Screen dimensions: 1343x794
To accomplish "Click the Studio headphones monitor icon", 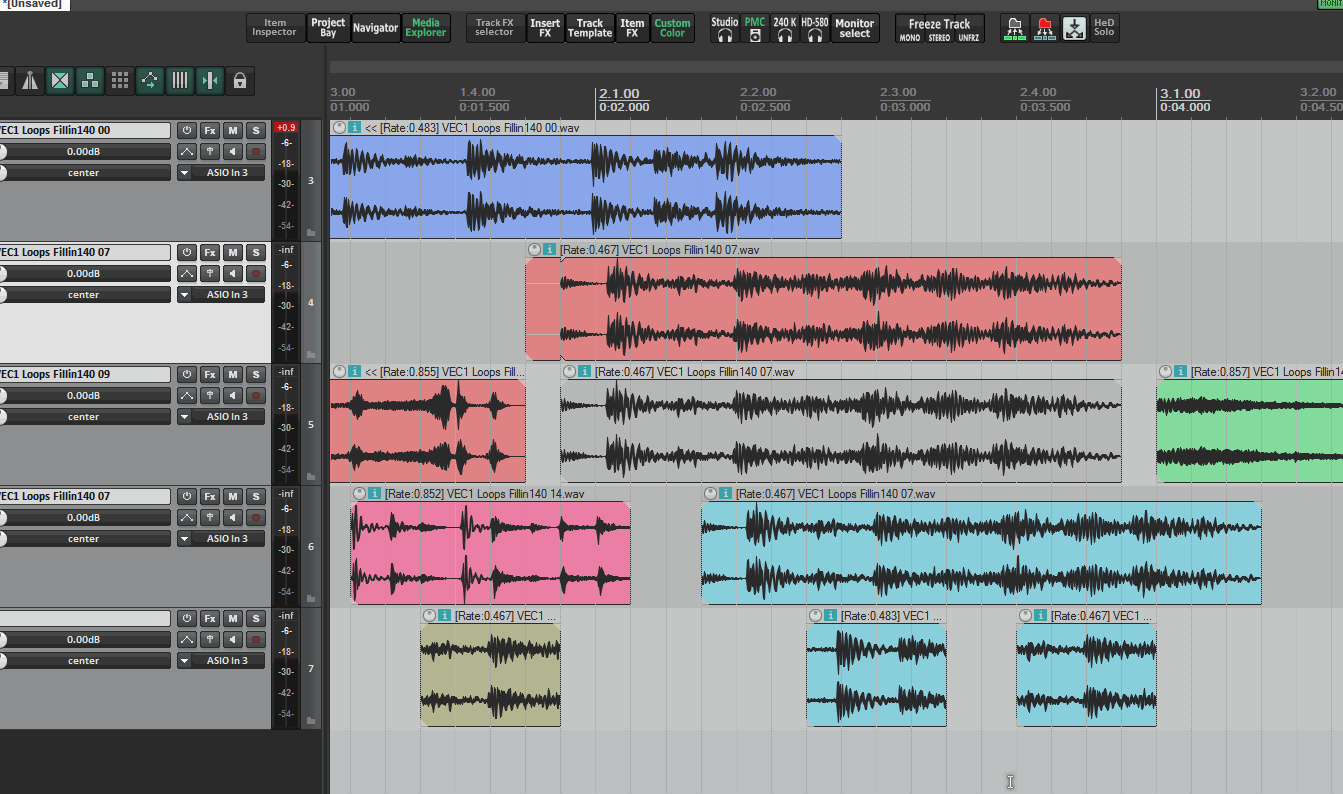I will (x=725, y=29).
